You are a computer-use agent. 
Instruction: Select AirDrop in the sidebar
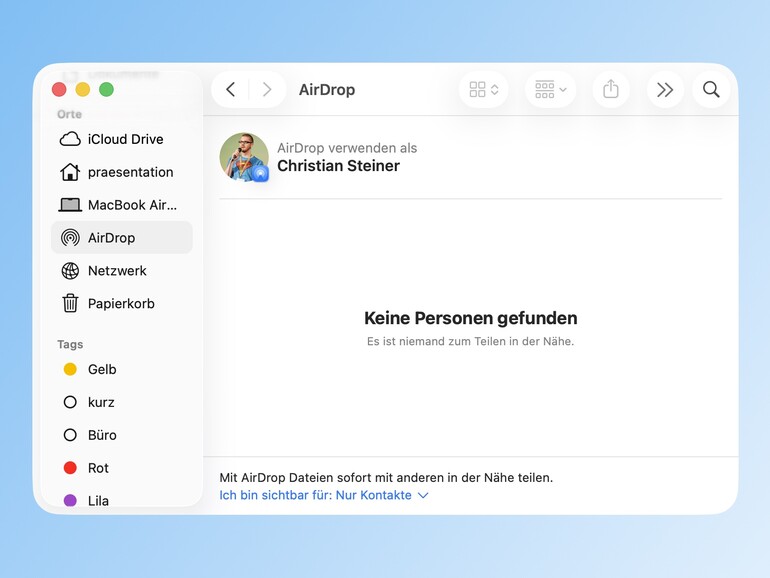(x=122, y=238)
